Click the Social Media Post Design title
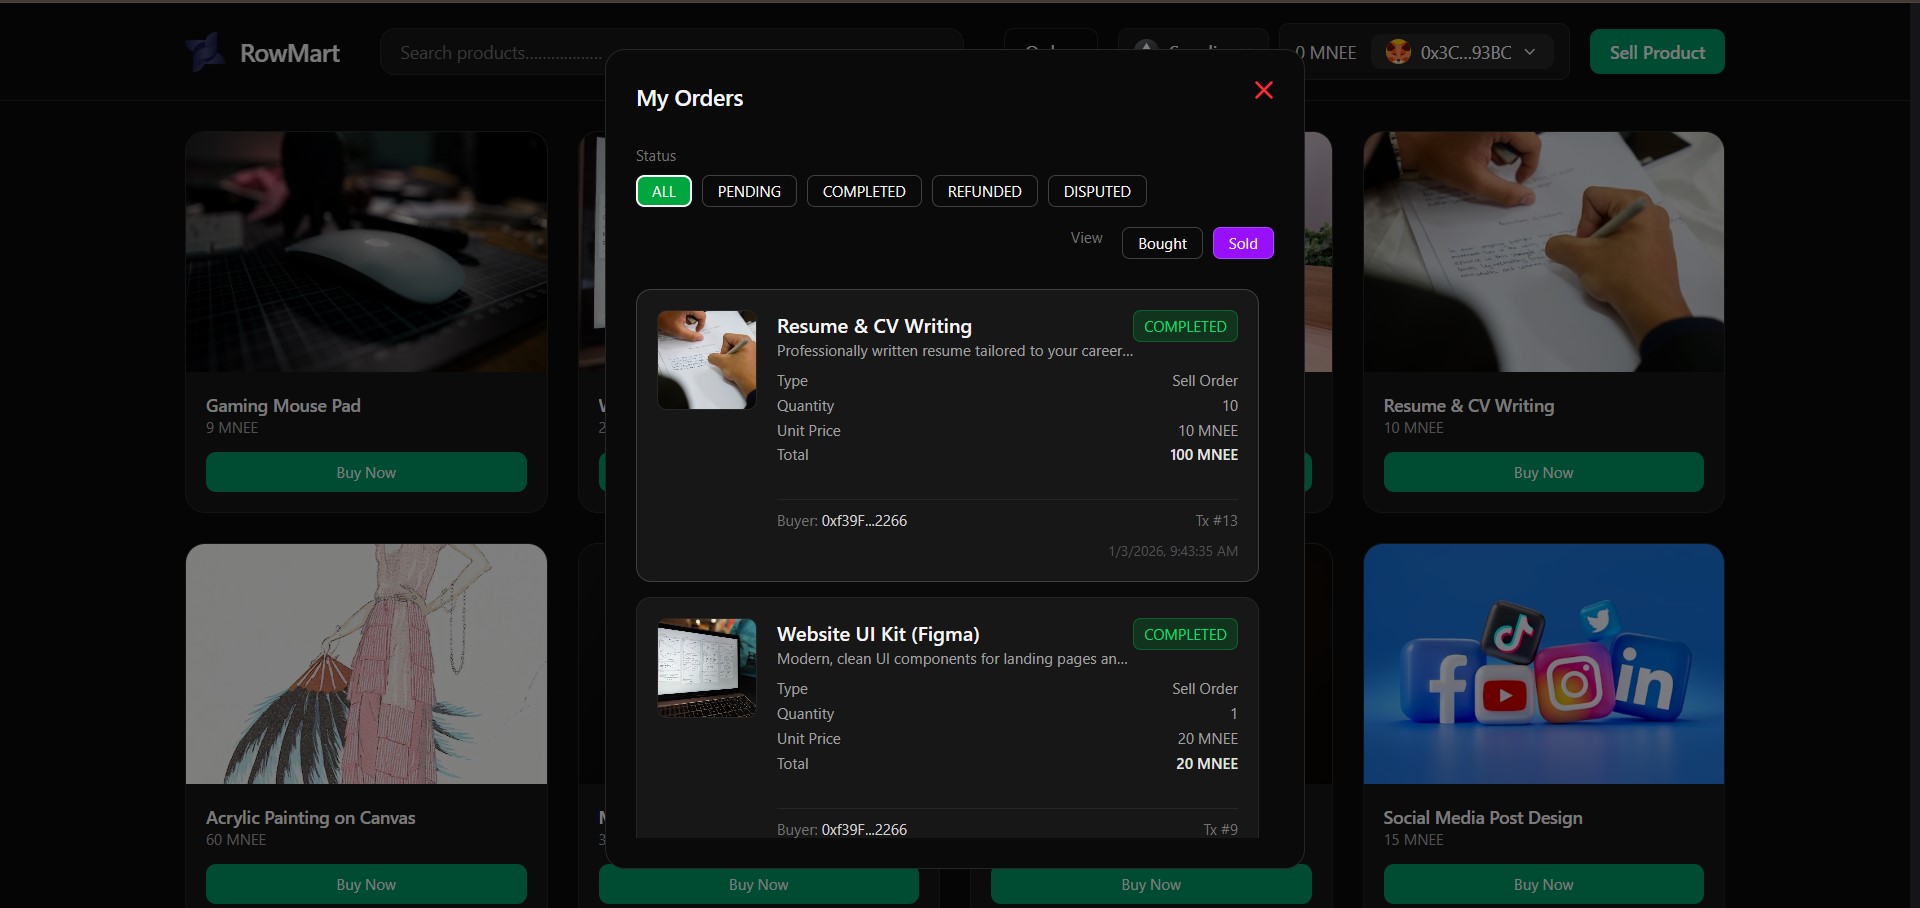The height and width of the screenshot is (908, 1920). (1483, 817)
